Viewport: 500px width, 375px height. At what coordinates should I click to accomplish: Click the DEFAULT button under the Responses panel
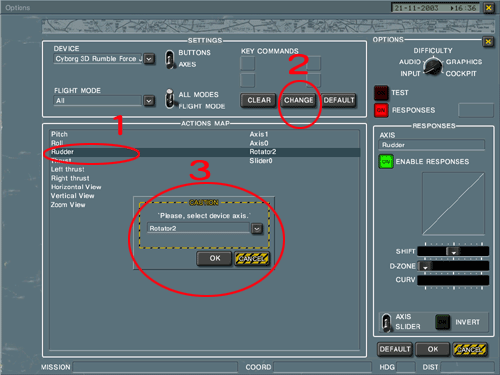tap(395, 349)
